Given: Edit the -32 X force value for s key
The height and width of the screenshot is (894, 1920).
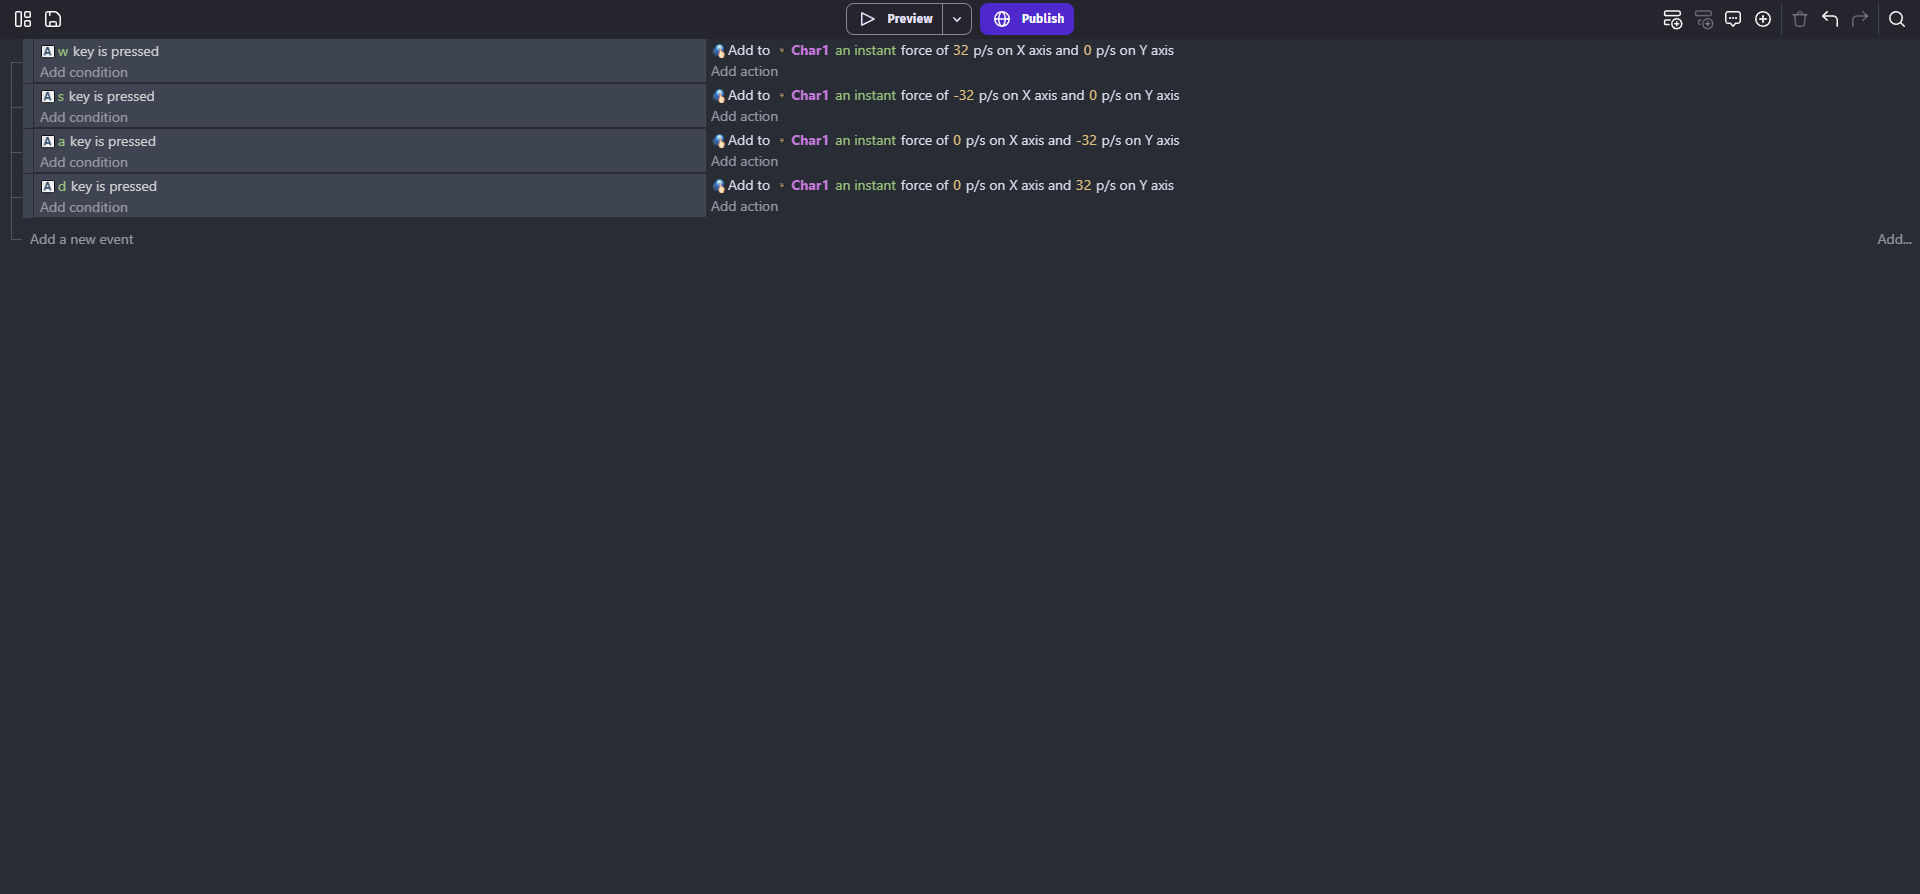Looking at the screenshot, I should tap(963, 95).
